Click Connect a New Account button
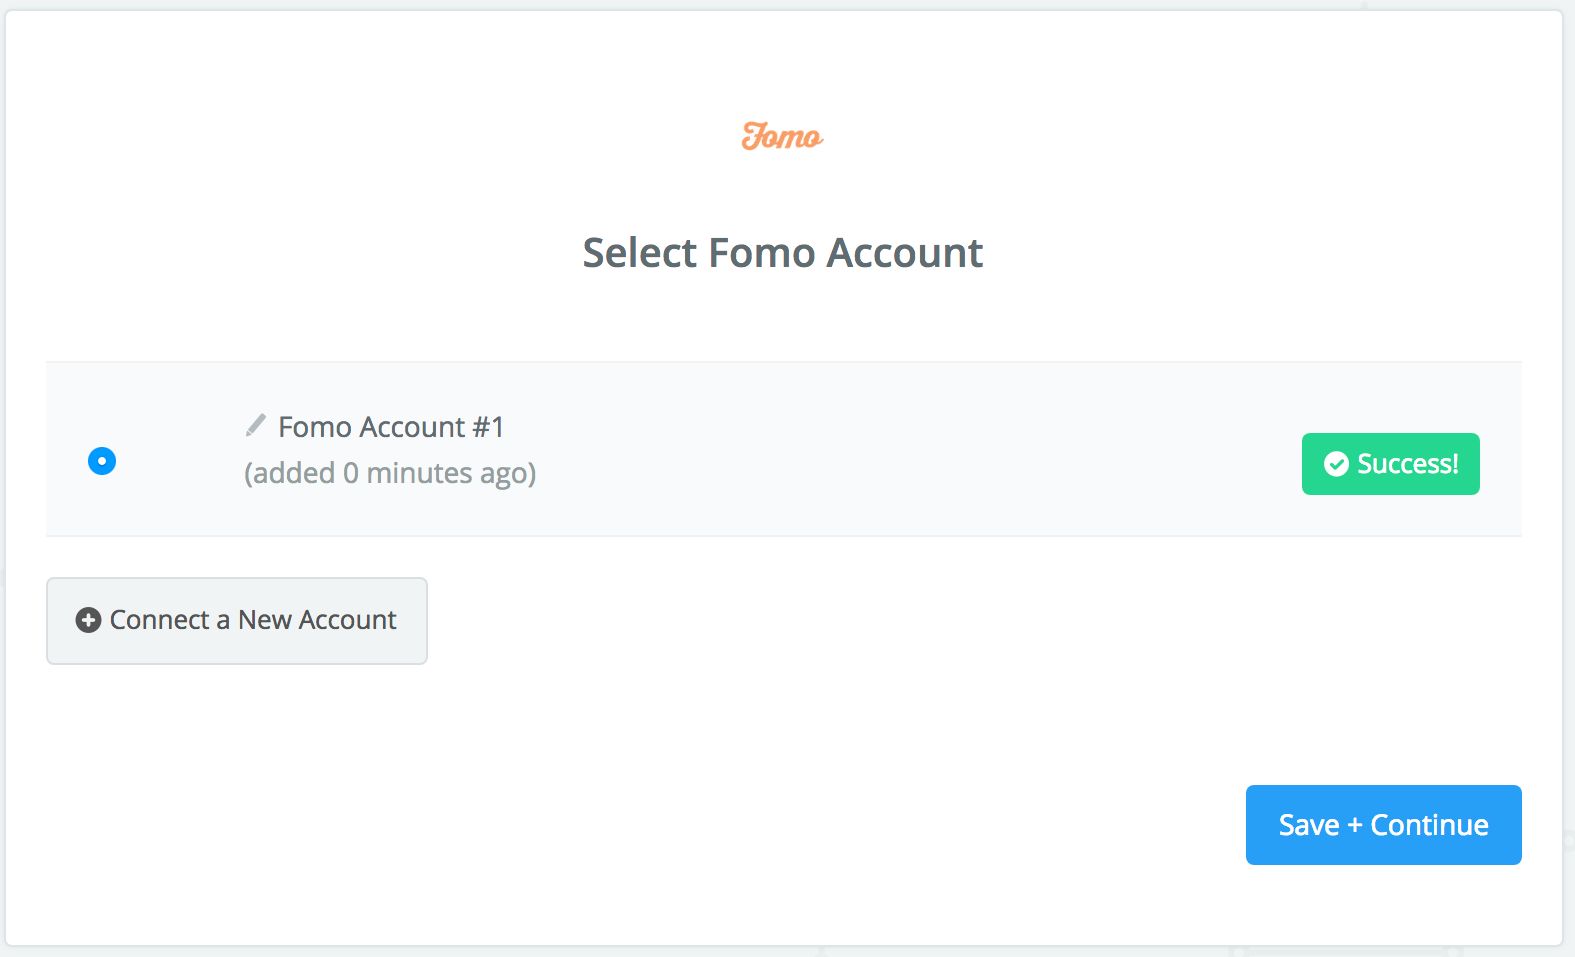1575x957 pixels. [237, 621]
